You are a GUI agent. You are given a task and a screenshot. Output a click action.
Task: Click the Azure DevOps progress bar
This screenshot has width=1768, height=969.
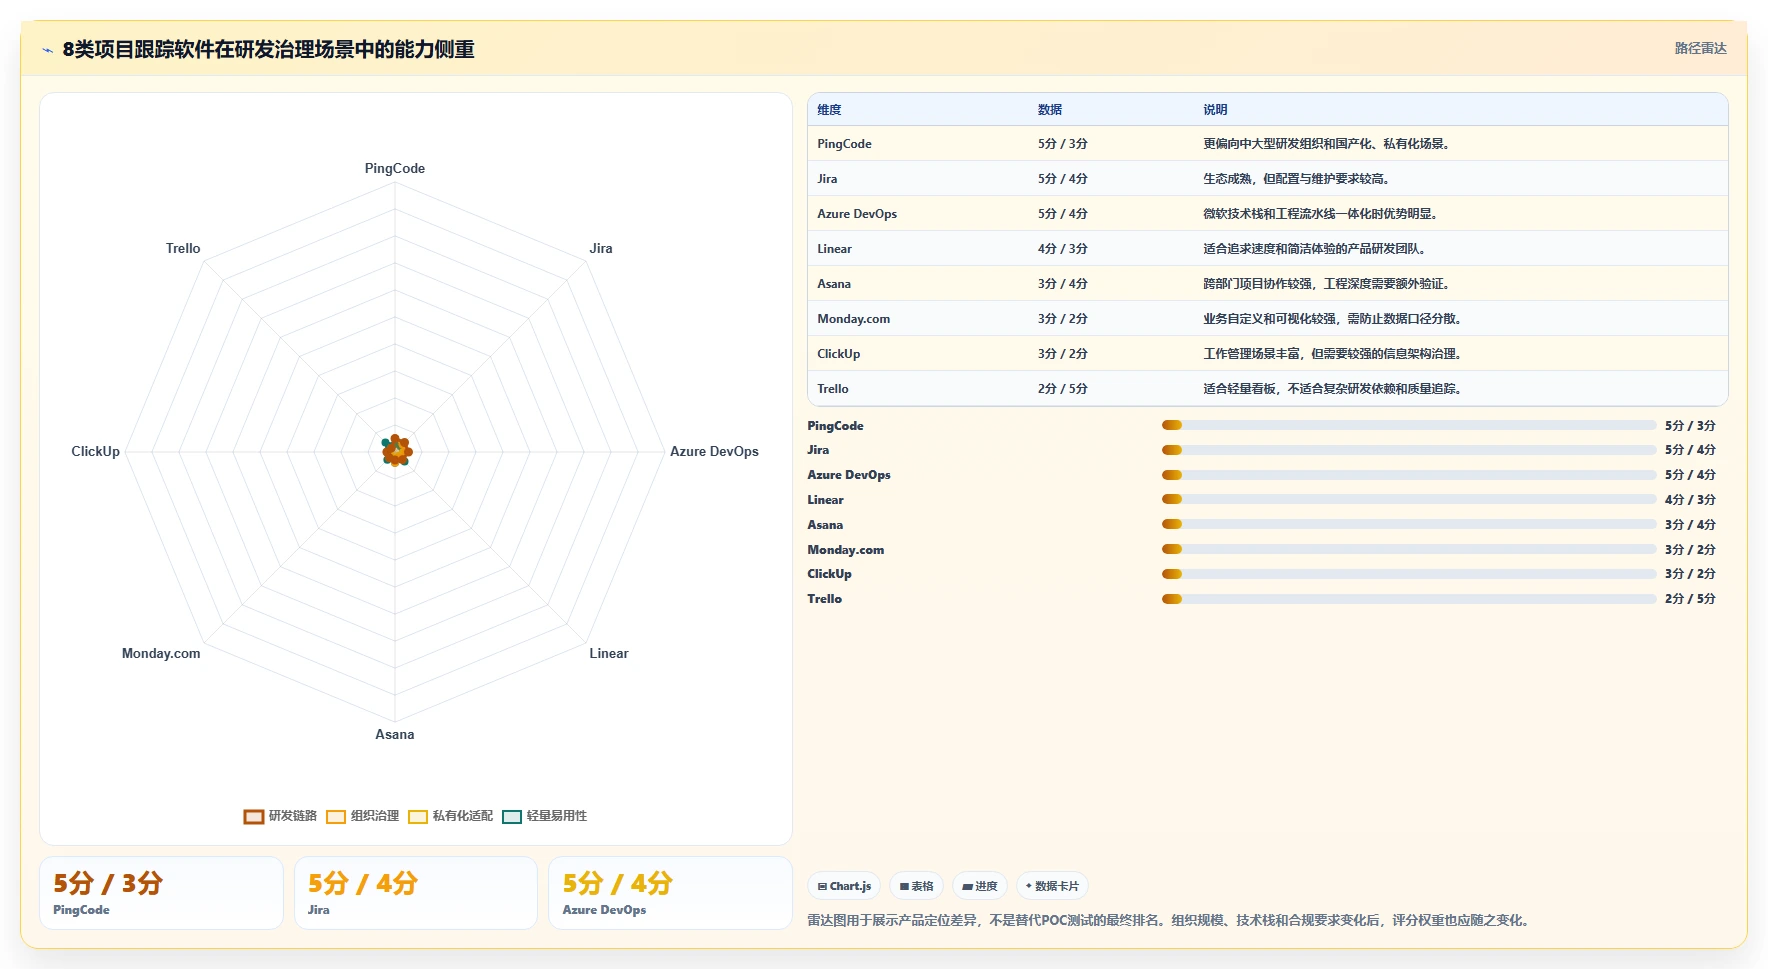point(1409,475)
